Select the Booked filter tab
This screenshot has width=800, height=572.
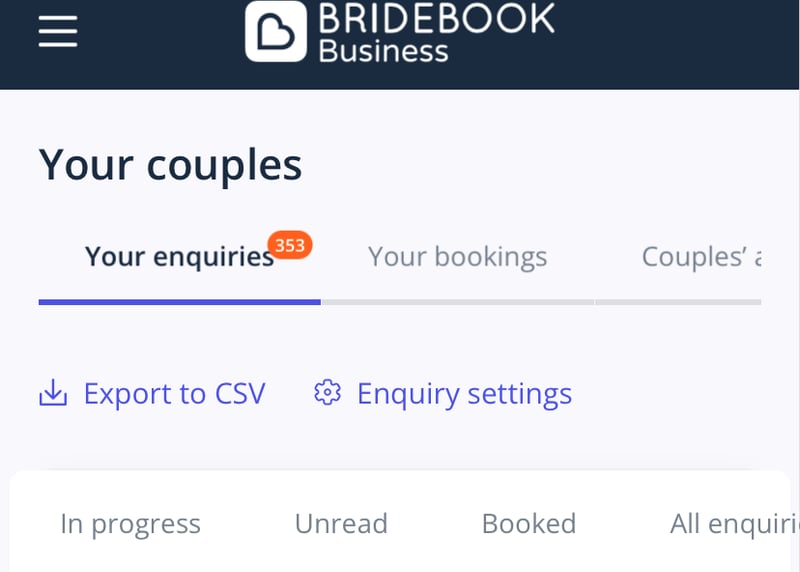coord(528,524)
